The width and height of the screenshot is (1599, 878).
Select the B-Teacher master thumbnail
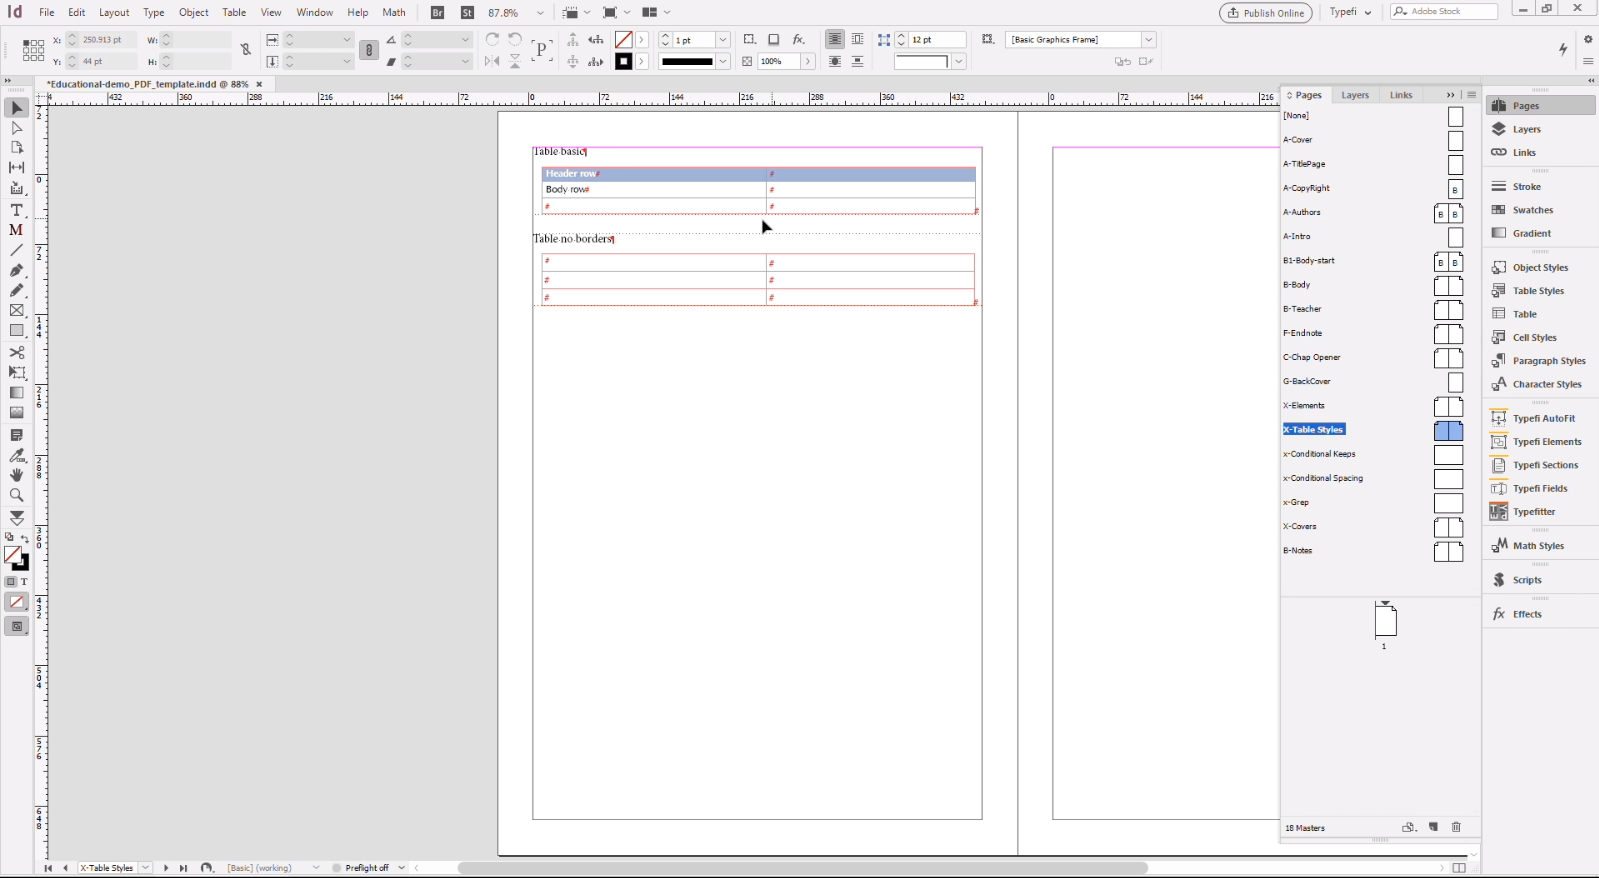[1448, 309]
